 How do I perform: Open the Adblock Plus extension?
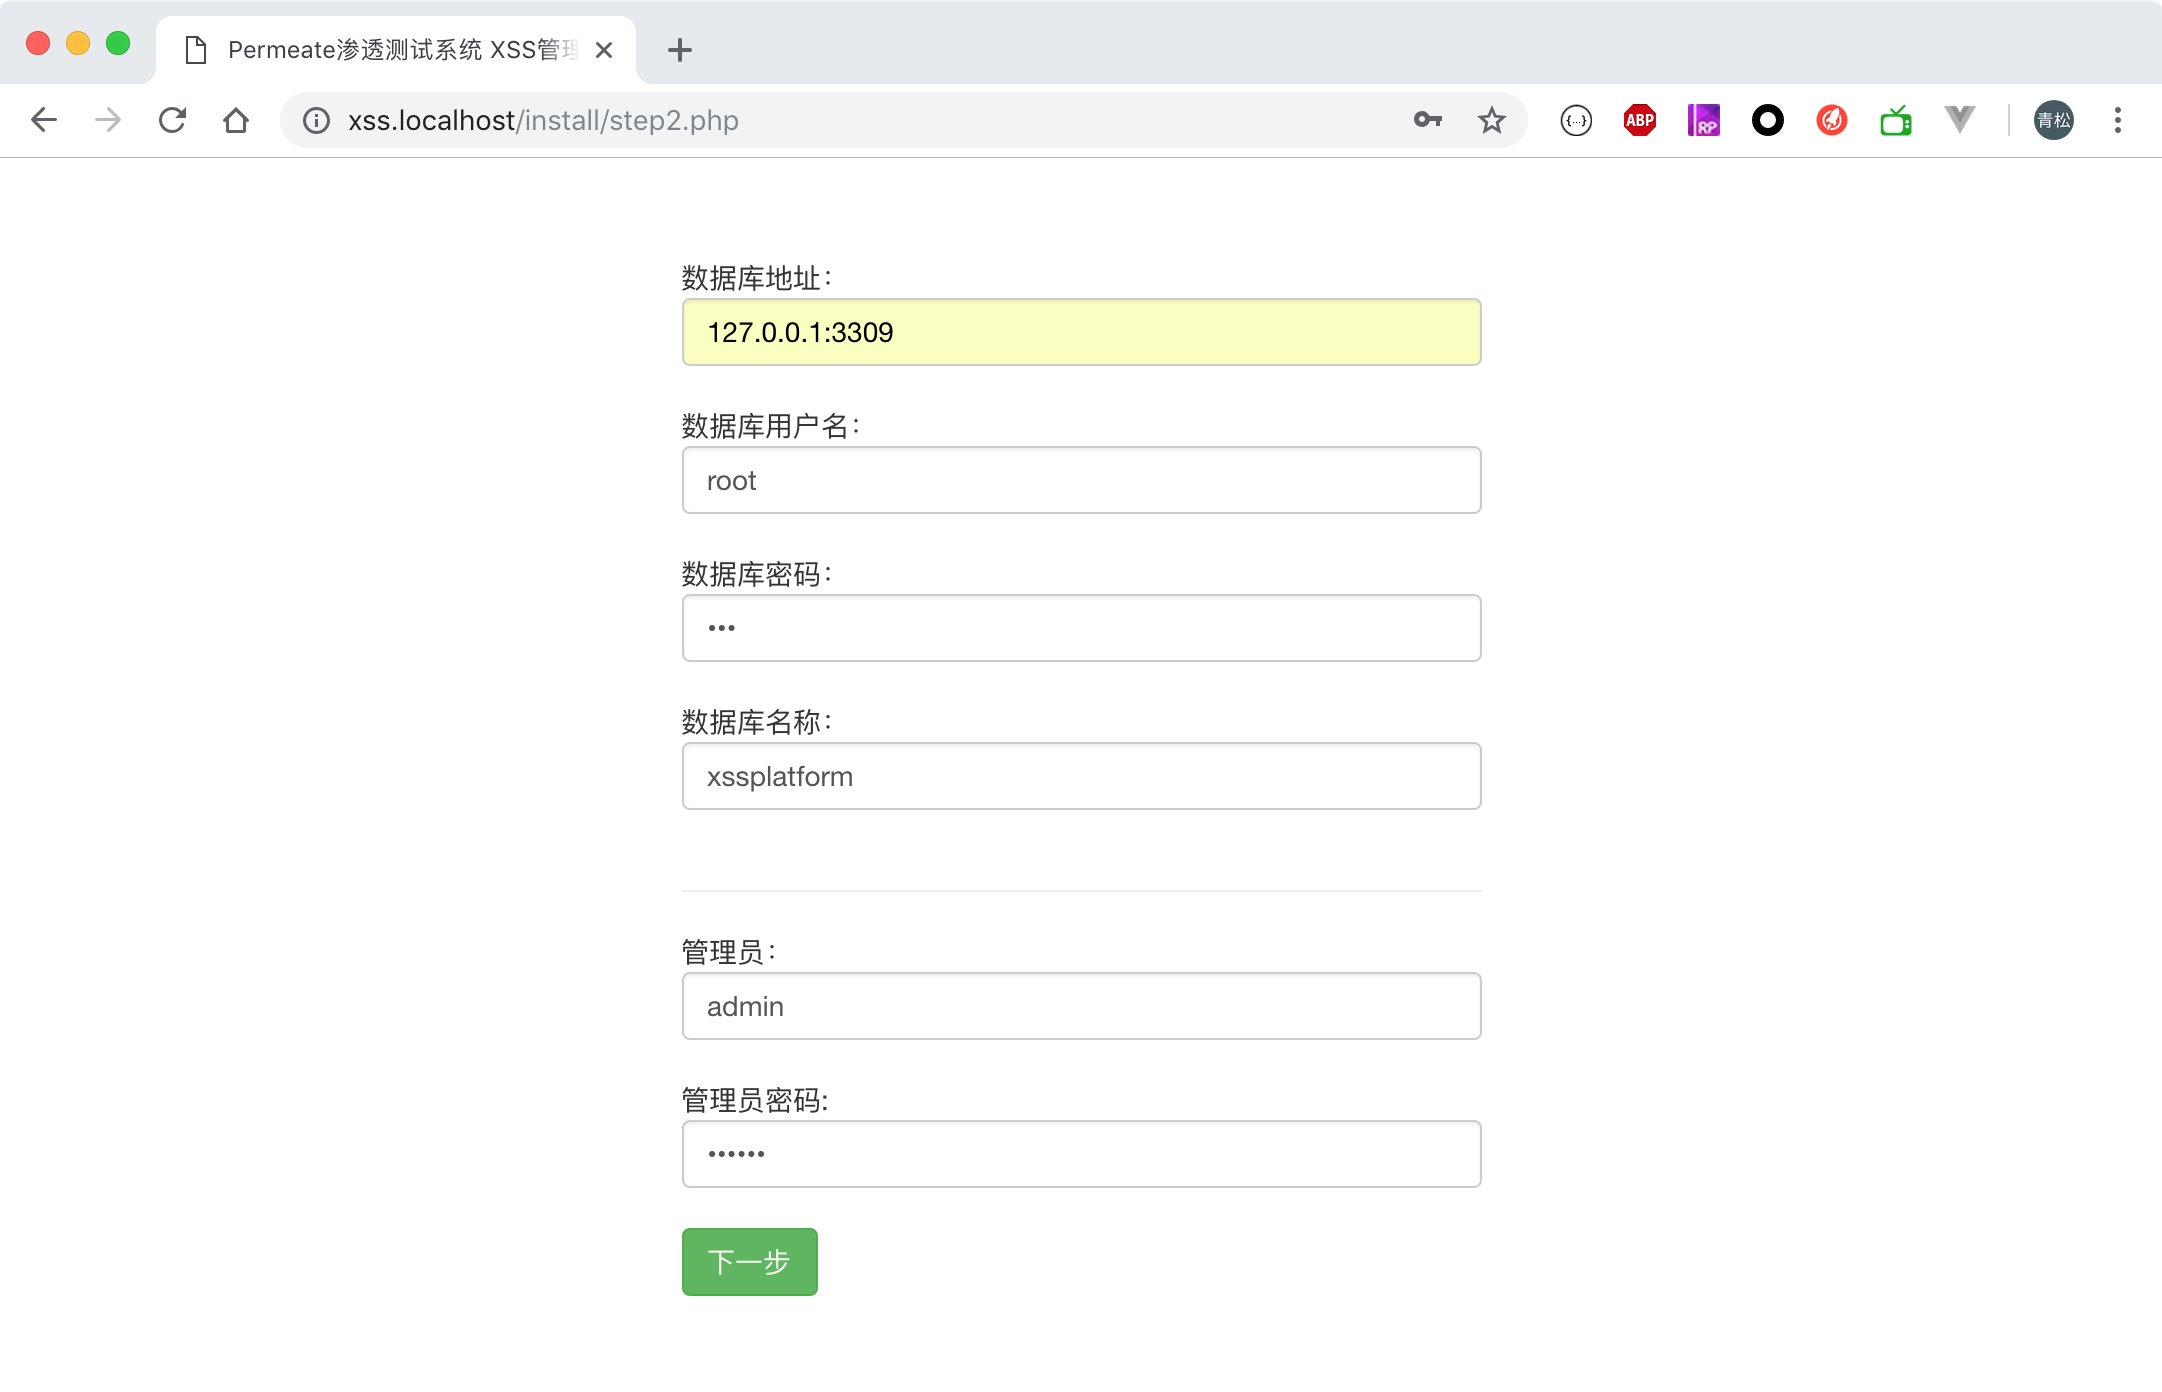[1639, 120]
